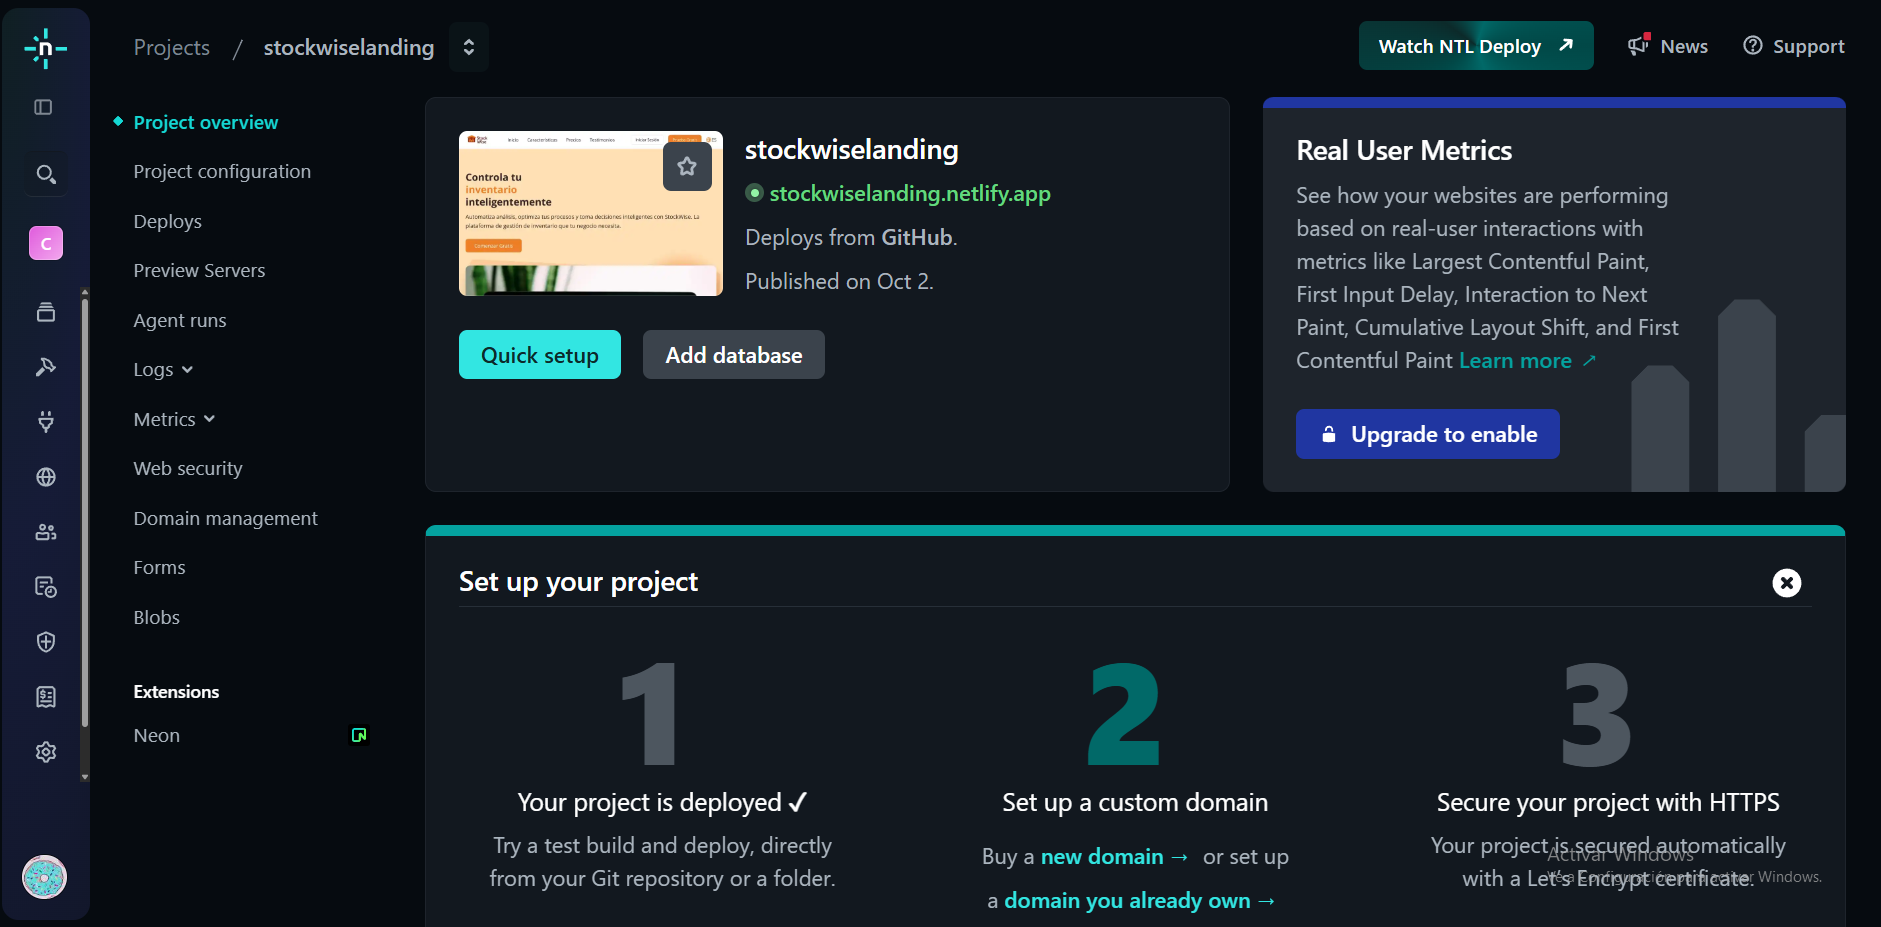Open the team members icon in sidebar
Viewport: 1881px width, 927px height.
click(46, 532)
